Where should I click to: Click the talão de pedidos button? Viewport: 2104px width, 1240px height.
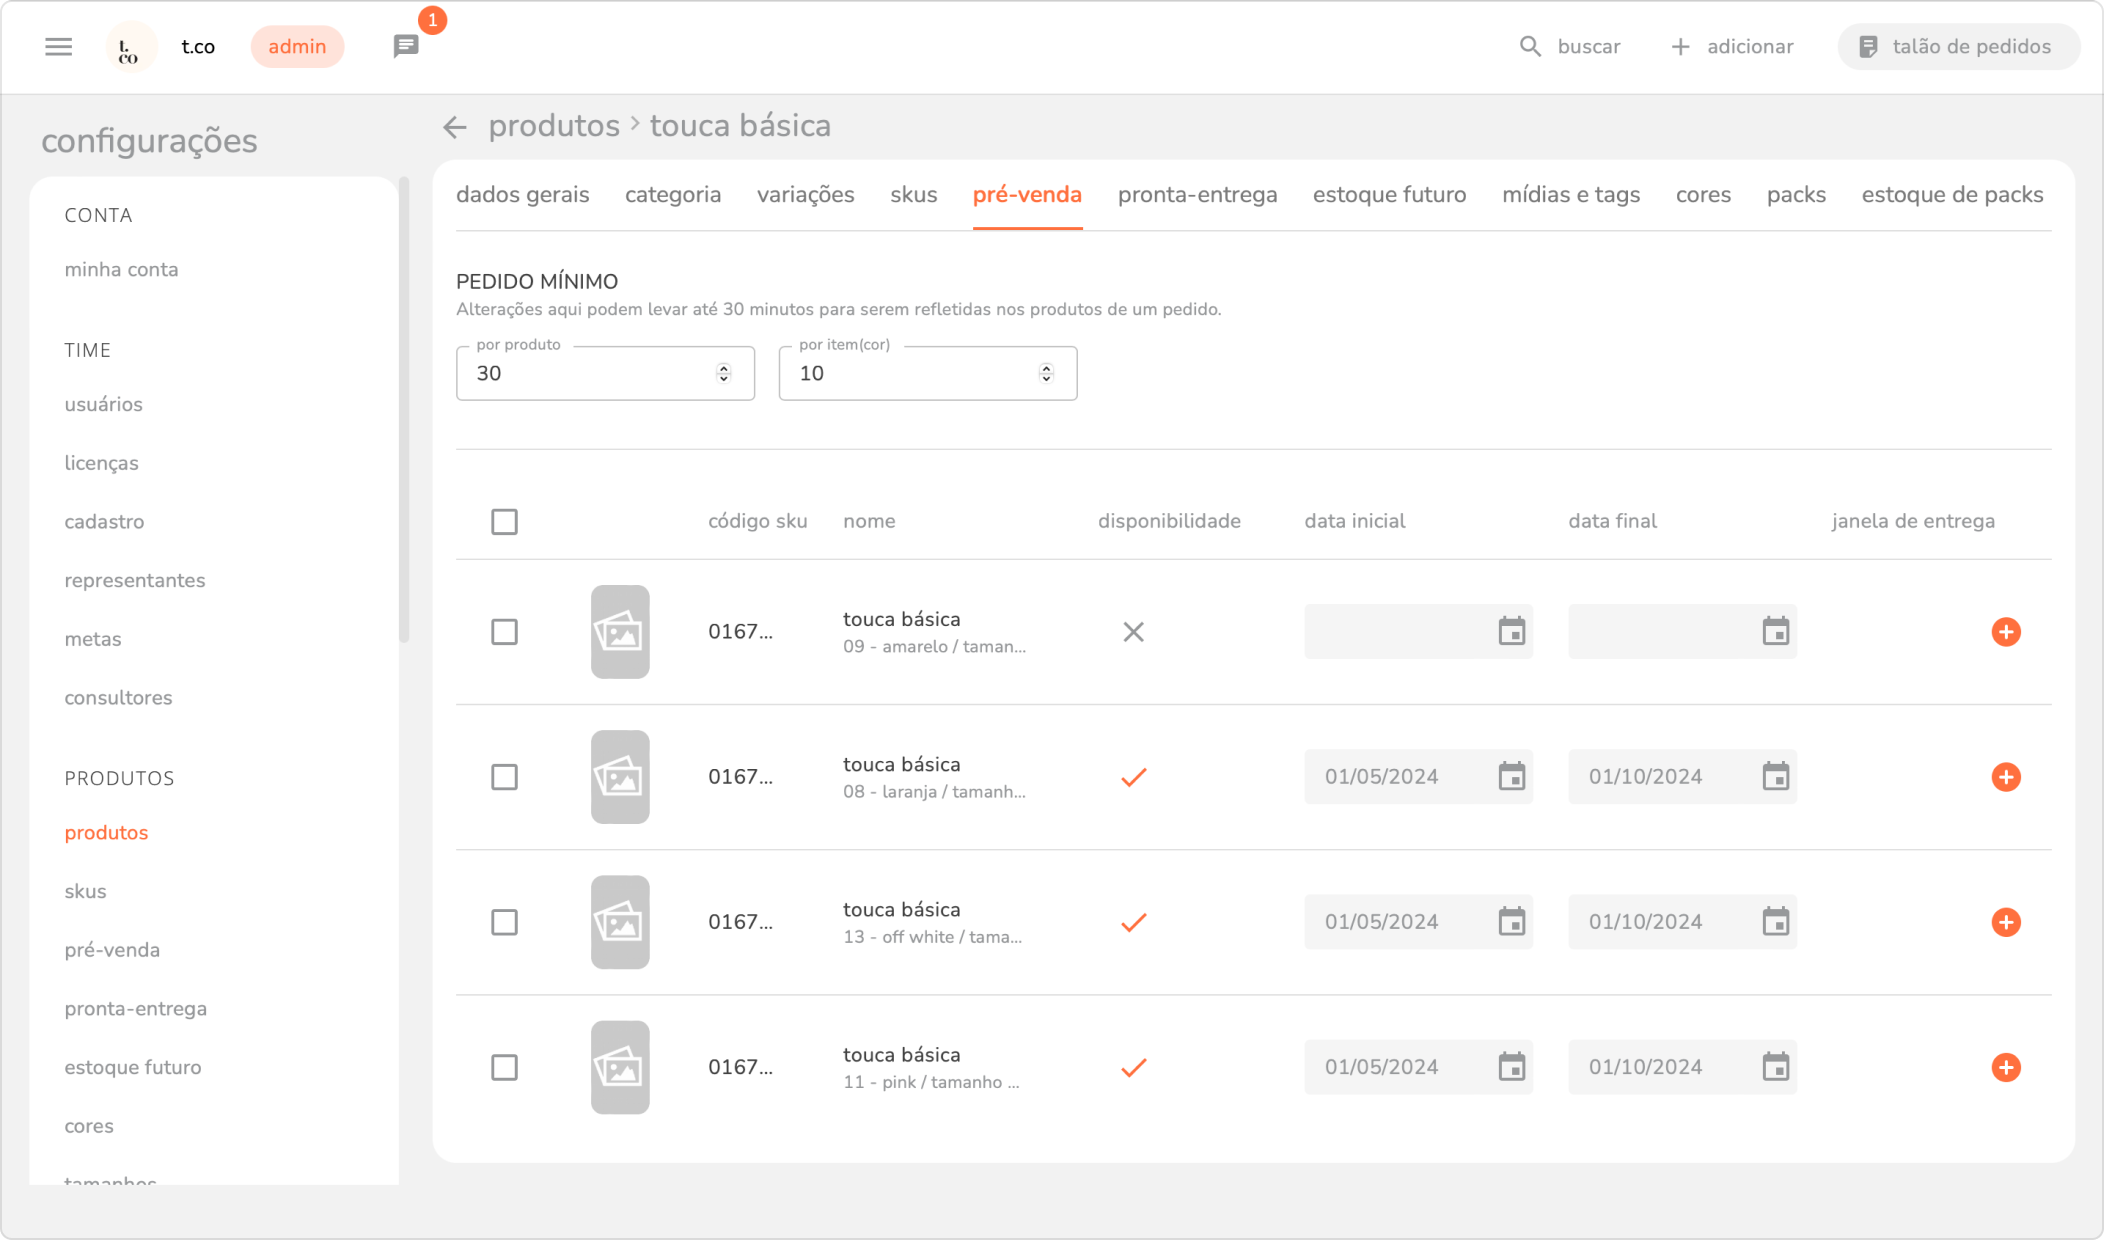(x=1958, y=47)
